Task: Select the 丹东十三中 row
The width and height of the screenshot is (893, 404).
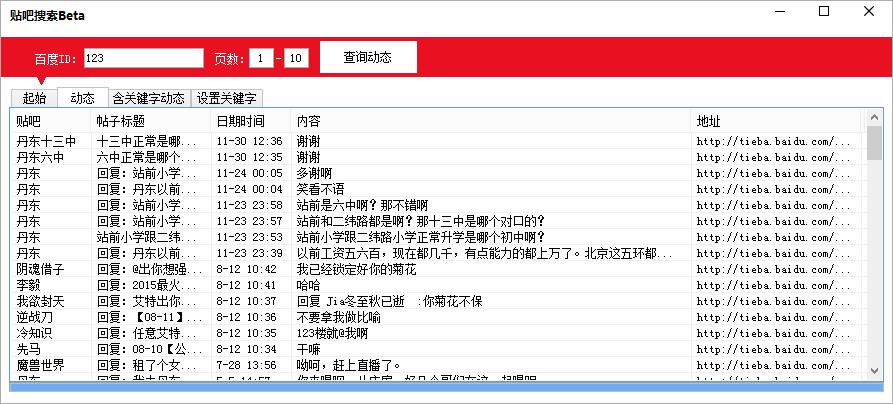Action: tap(46, 141)
